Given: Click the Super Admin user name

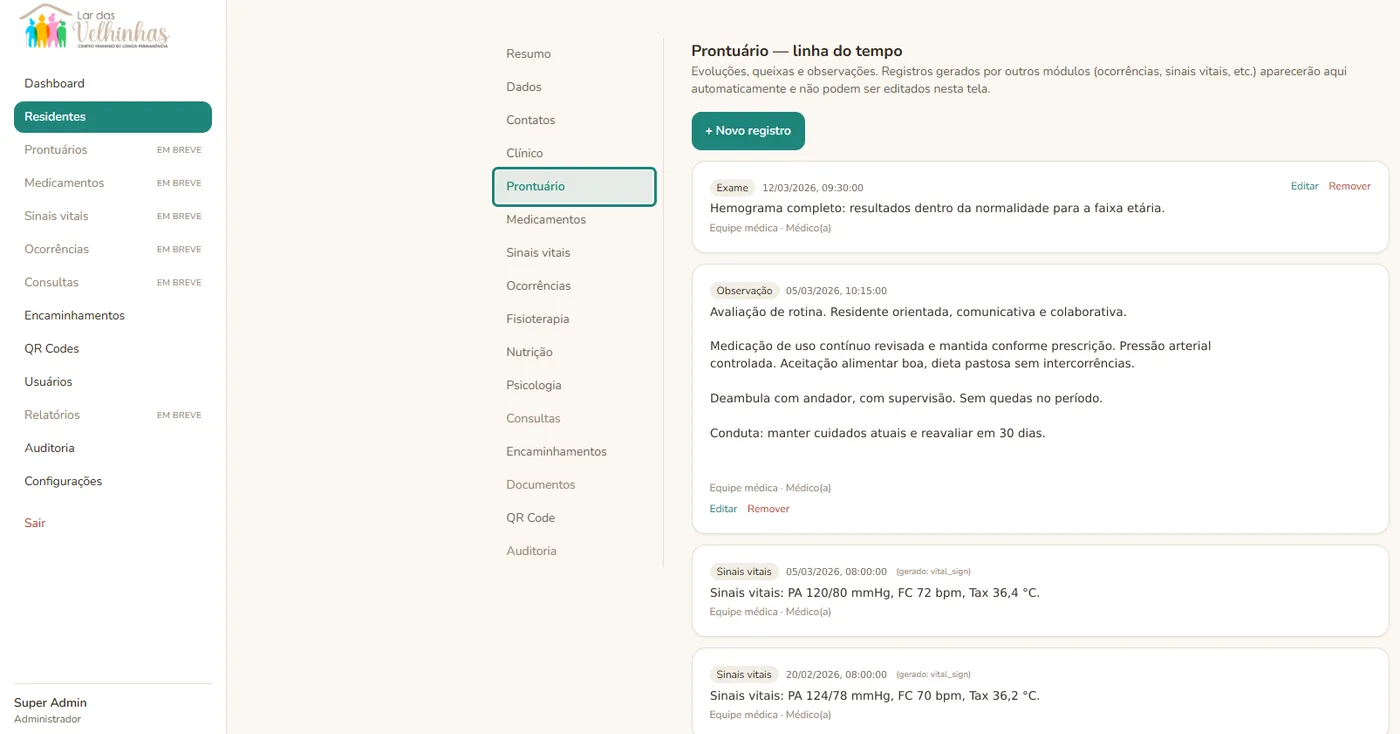Looking at the screenshot, I should [50, 703].
